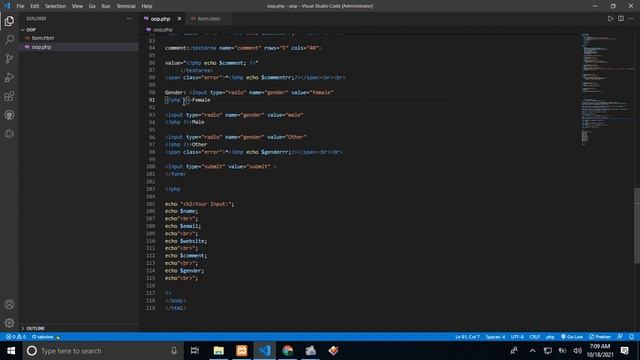Click the editor vertical scrollbar thumb
Viewport: 640px width, 360px height.
637,225
